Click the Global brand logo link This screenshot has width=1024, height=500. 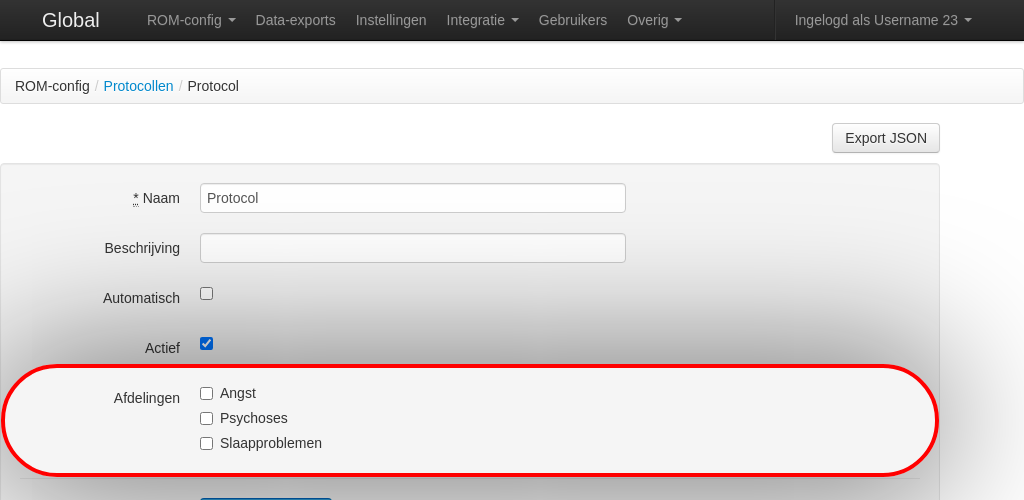coord(70,20)
